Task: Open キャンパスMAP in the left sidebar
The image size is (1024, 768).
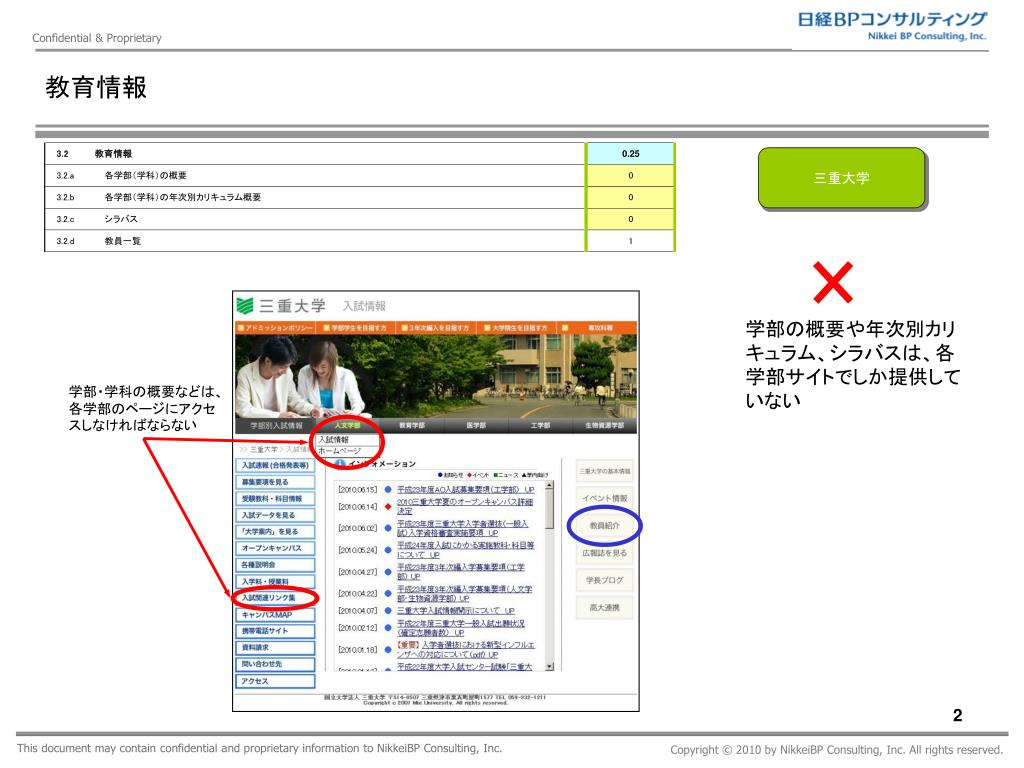Action: [275, 615]
